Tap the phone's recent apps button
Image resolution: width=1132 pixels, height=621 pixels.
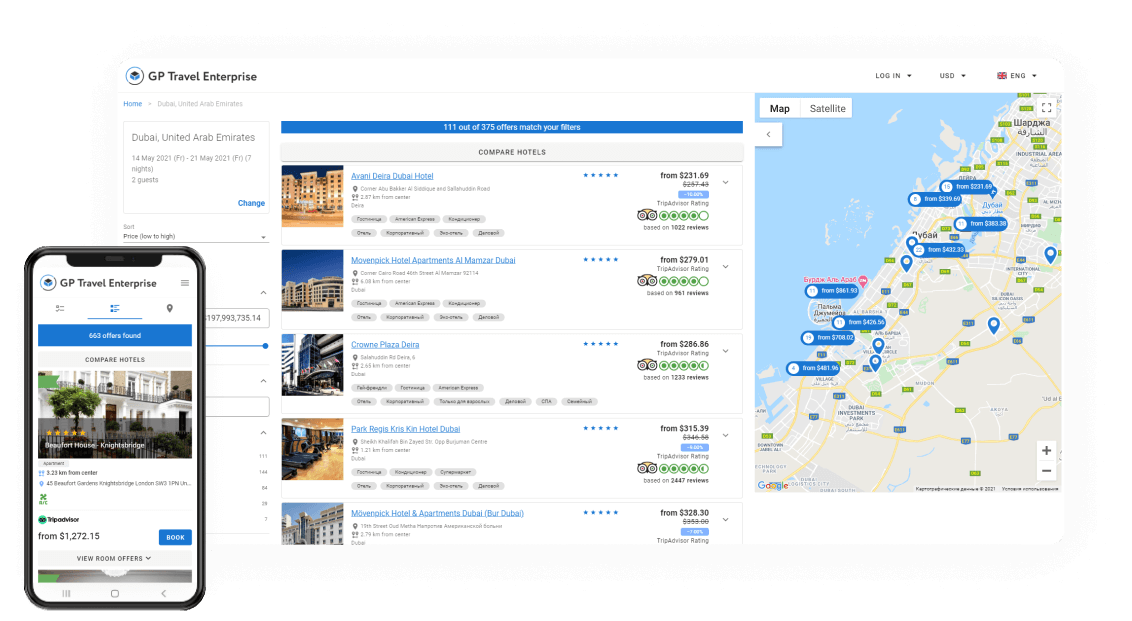(66, 594)
